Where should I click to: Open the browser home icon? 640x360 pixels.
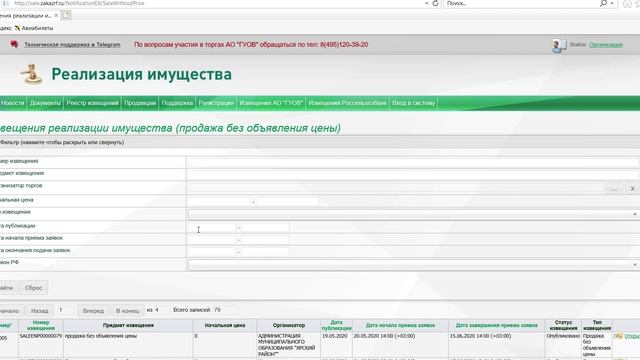pyautogui.click(x=627, y=4)
